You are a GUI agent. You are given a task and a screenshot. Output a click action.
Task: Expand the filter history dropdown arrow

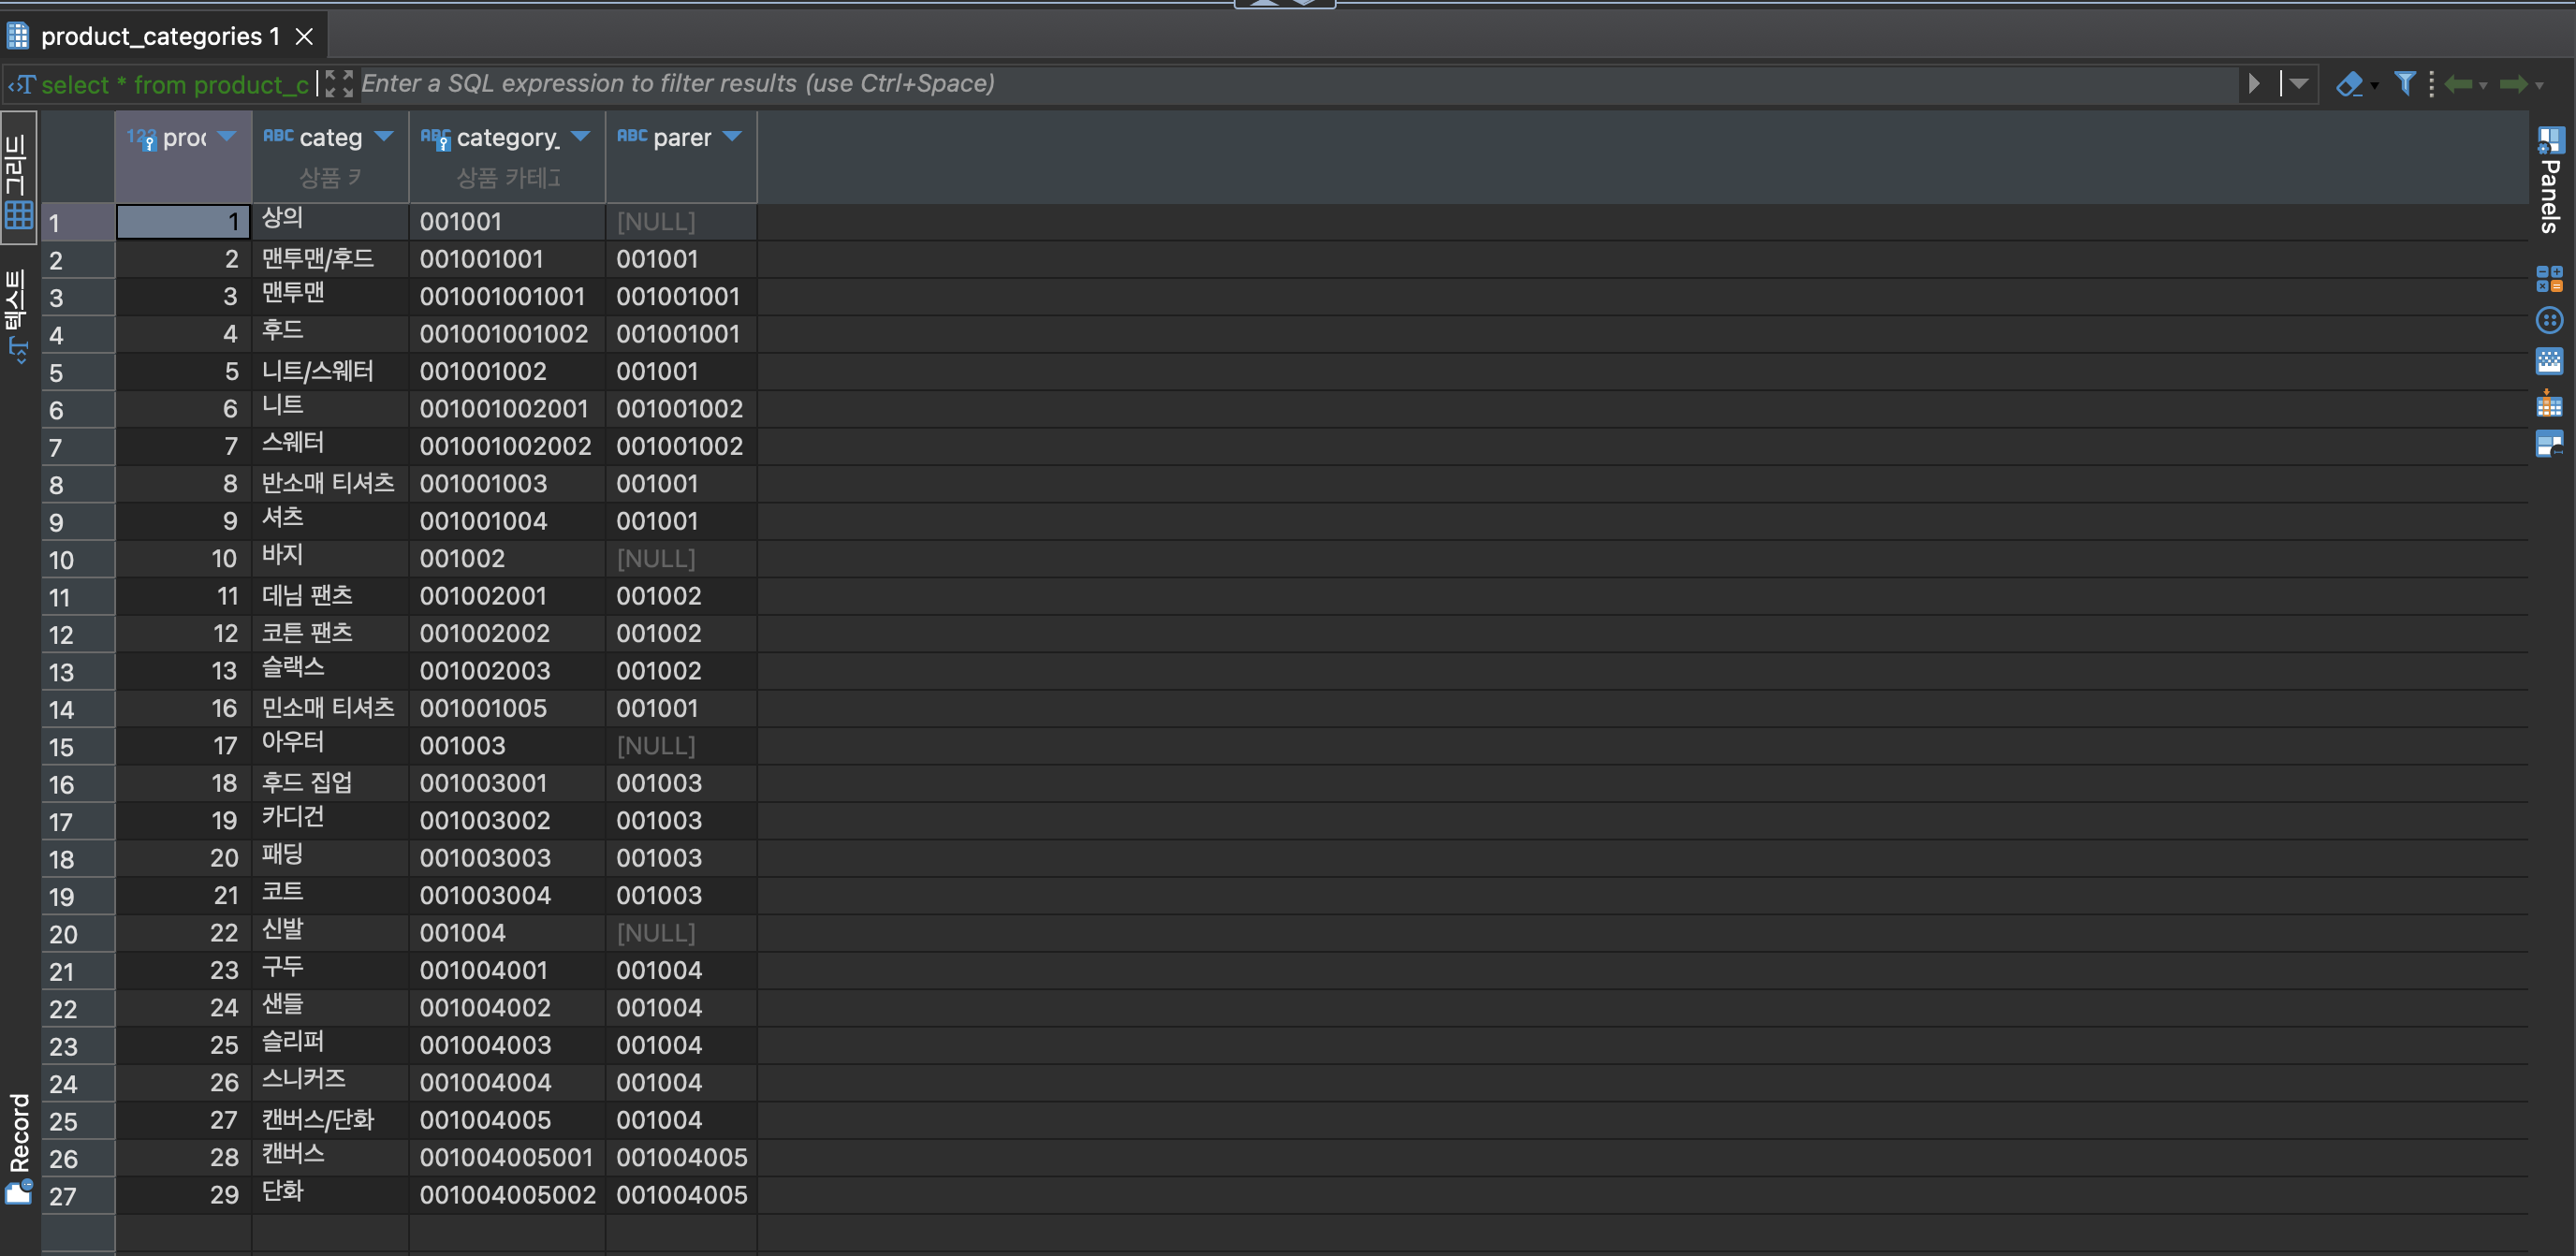pos(2299,84)
